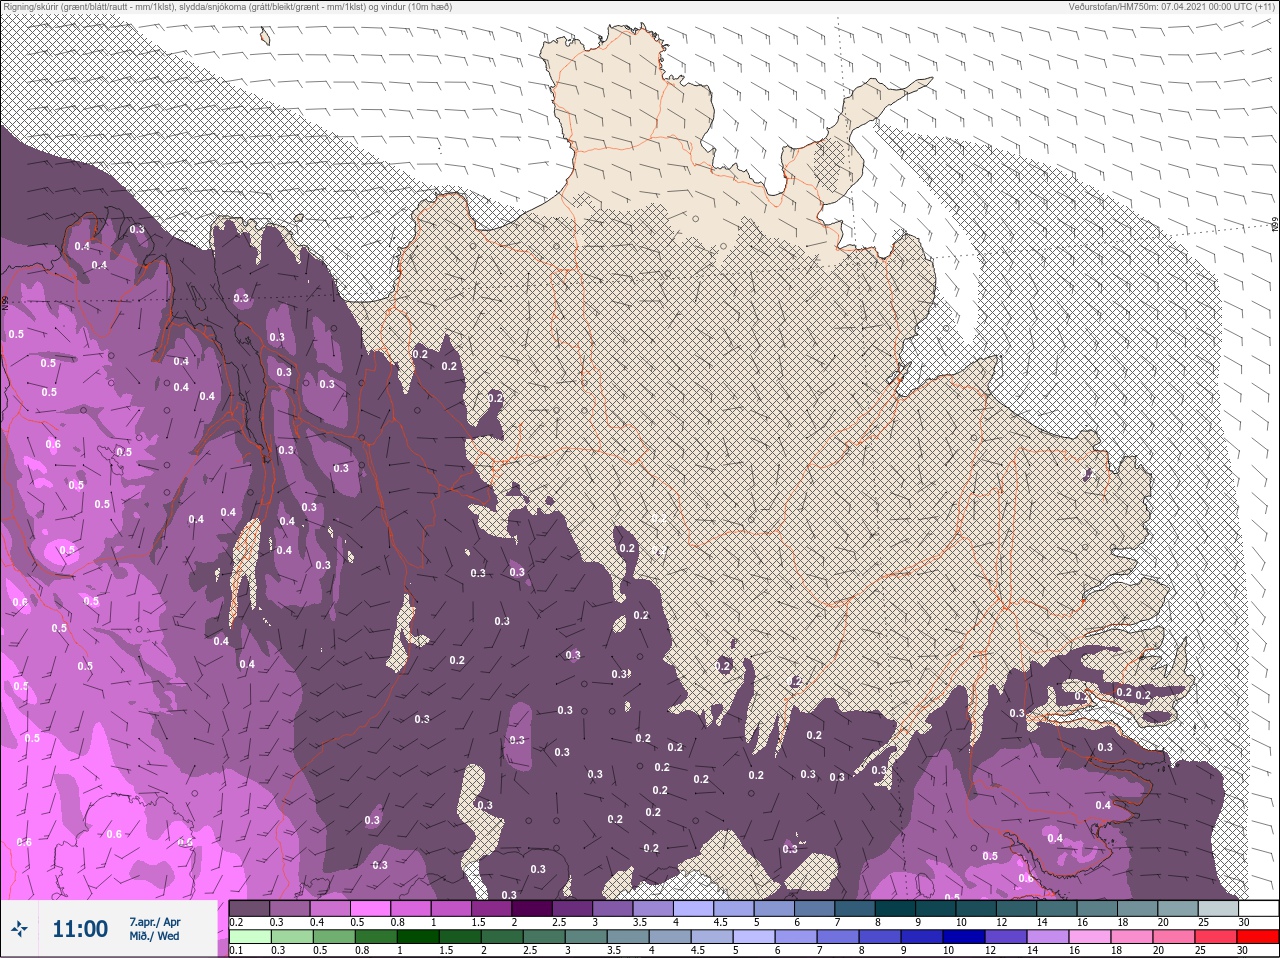Image resolution: width=1280 pixels, height=958 pixels.
Task: Click the date label 7.apr./ Apr
Action: (x=155, y=921)
